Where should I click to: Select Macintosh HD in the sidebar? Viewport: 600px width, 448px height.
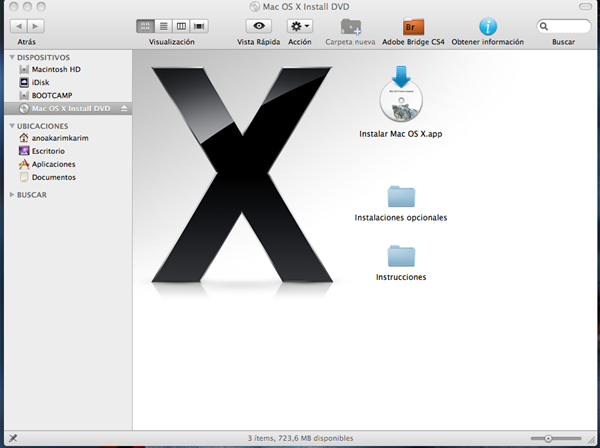55,69
